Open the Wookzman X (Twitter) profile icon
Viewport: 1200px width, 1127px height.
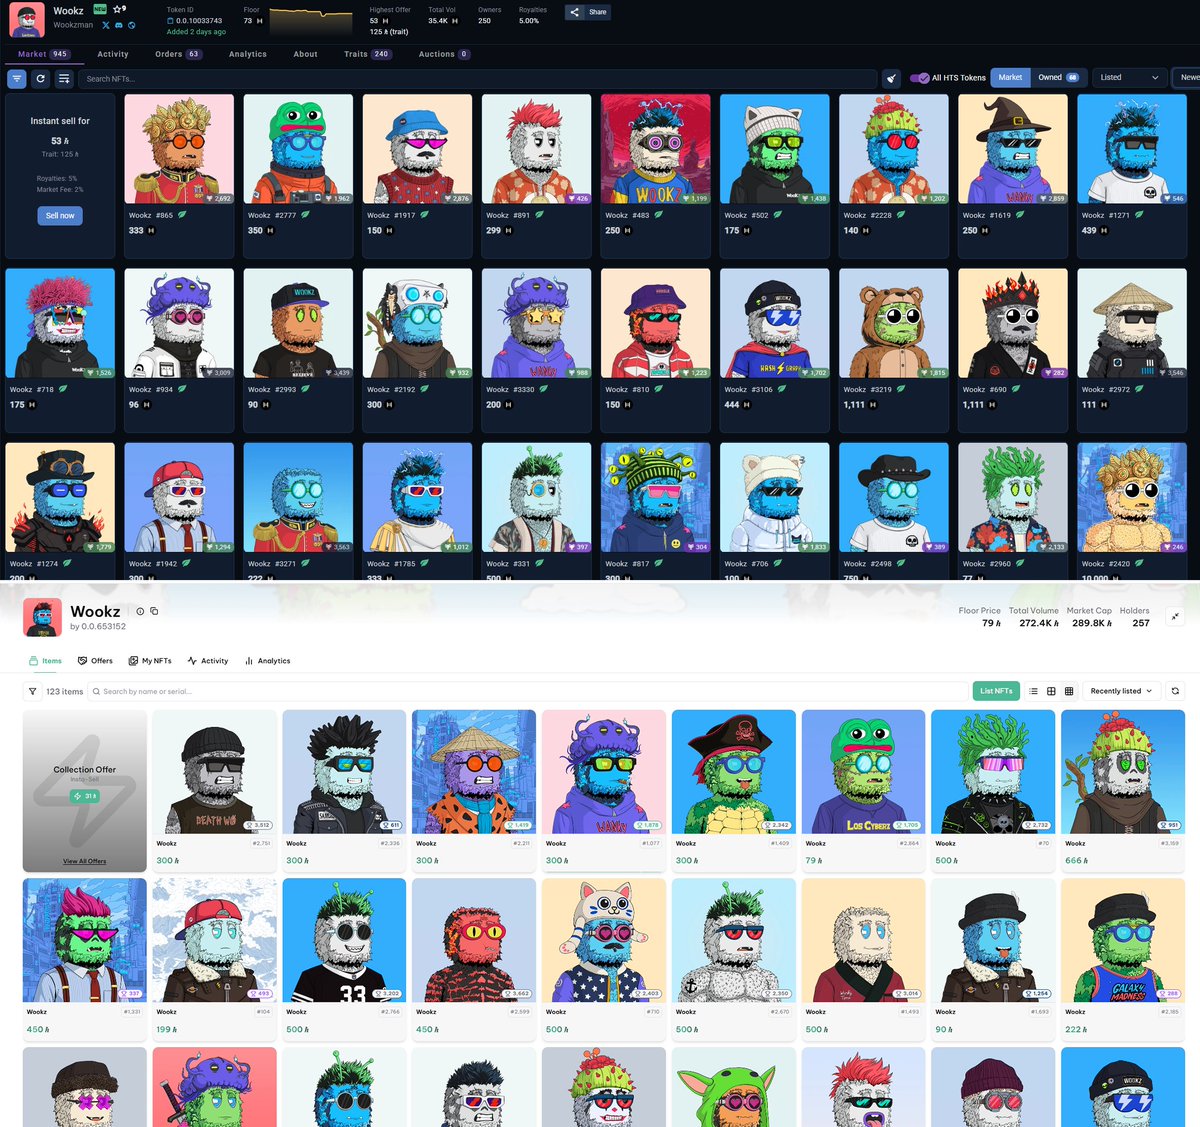(x=106, y=25)
